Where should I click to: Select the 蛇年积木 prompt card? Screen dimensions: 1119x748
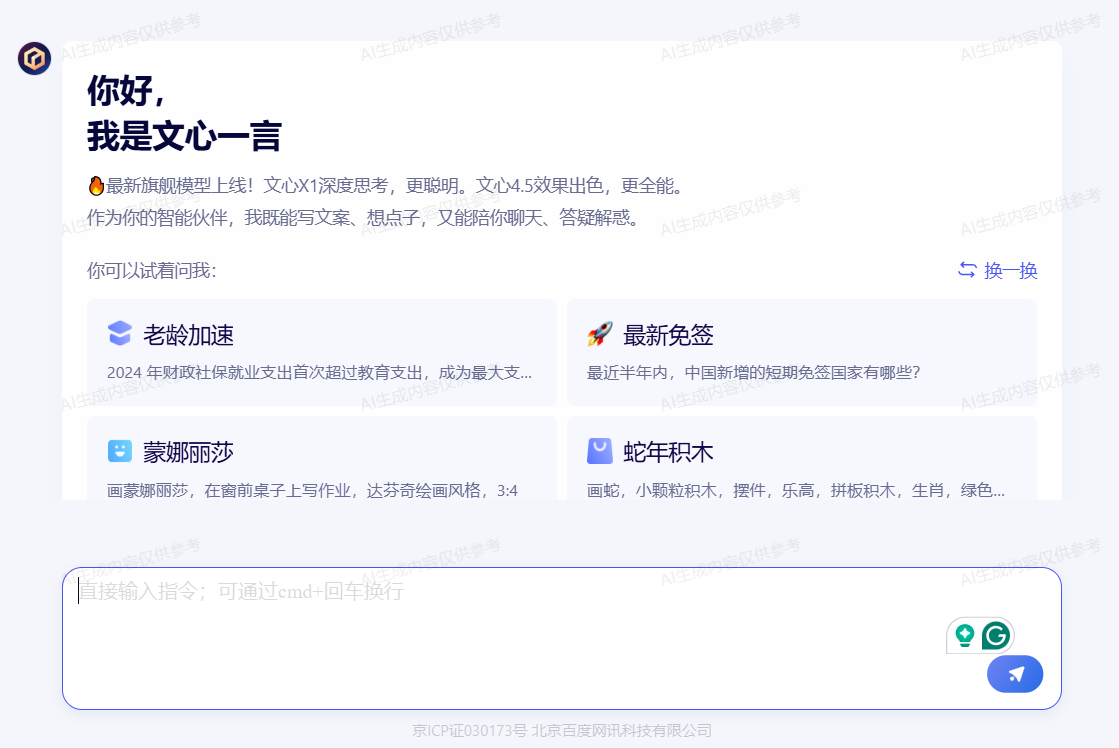[x=801, y=465]
